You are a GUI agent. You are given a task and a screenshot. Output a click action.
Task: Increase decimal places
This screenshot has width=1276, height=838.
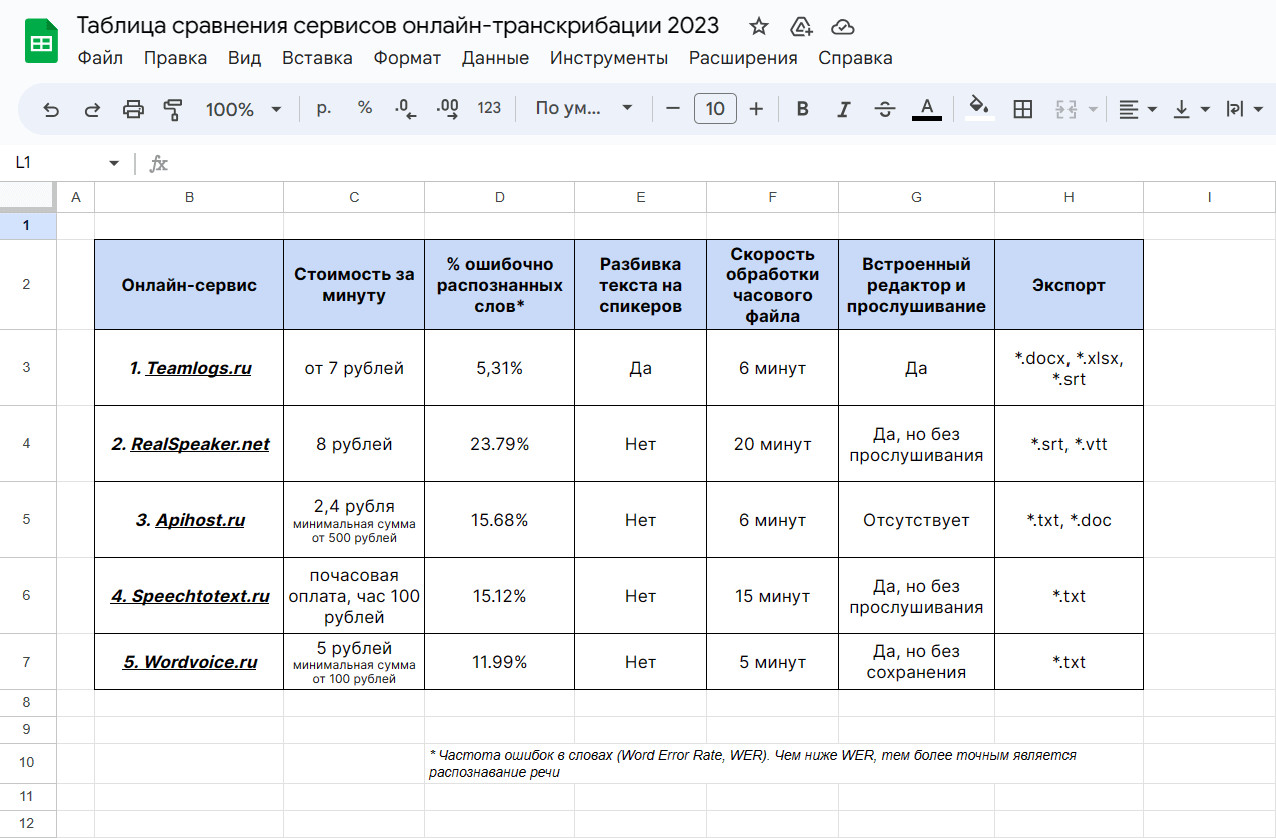pyautogui.click(x=448, y=109)
